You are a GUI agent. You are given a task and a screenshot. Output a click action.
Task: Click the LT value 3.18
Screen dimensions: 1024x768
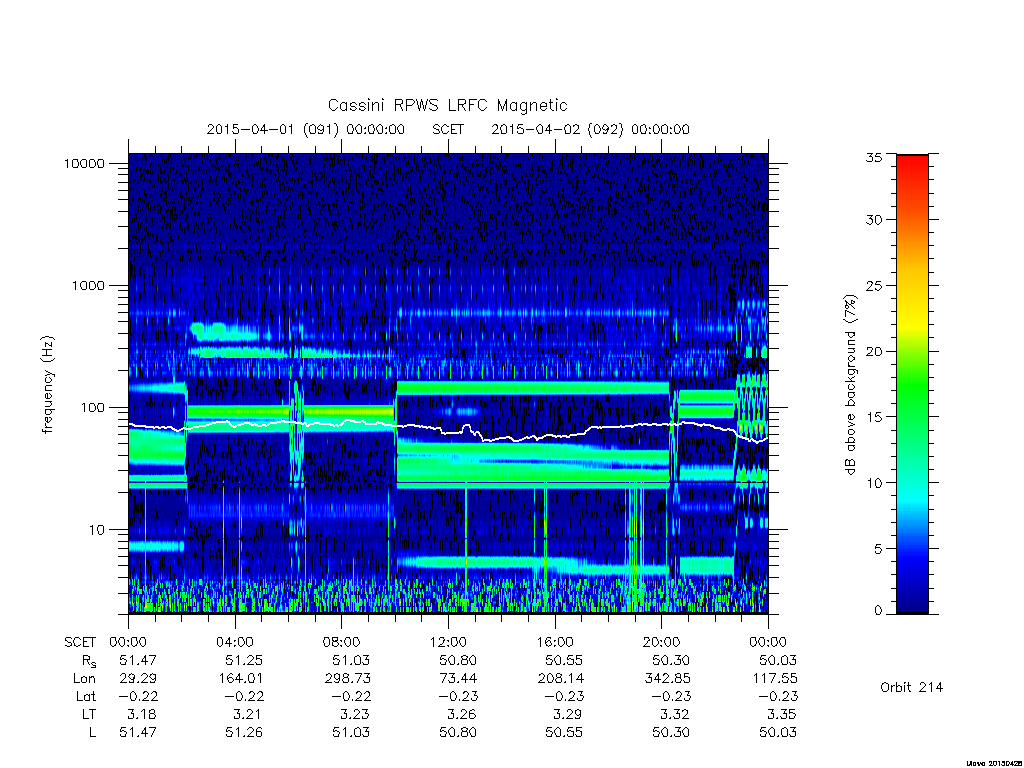click(x=142, y=714)
